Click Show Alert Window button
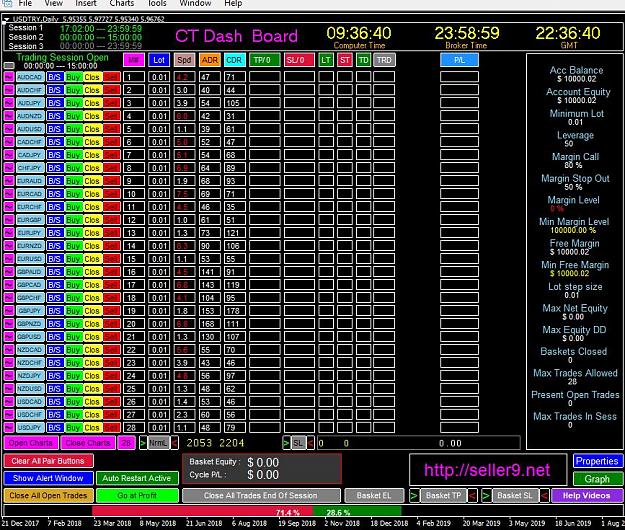625x530 pixels. click(x=48, y=478)
